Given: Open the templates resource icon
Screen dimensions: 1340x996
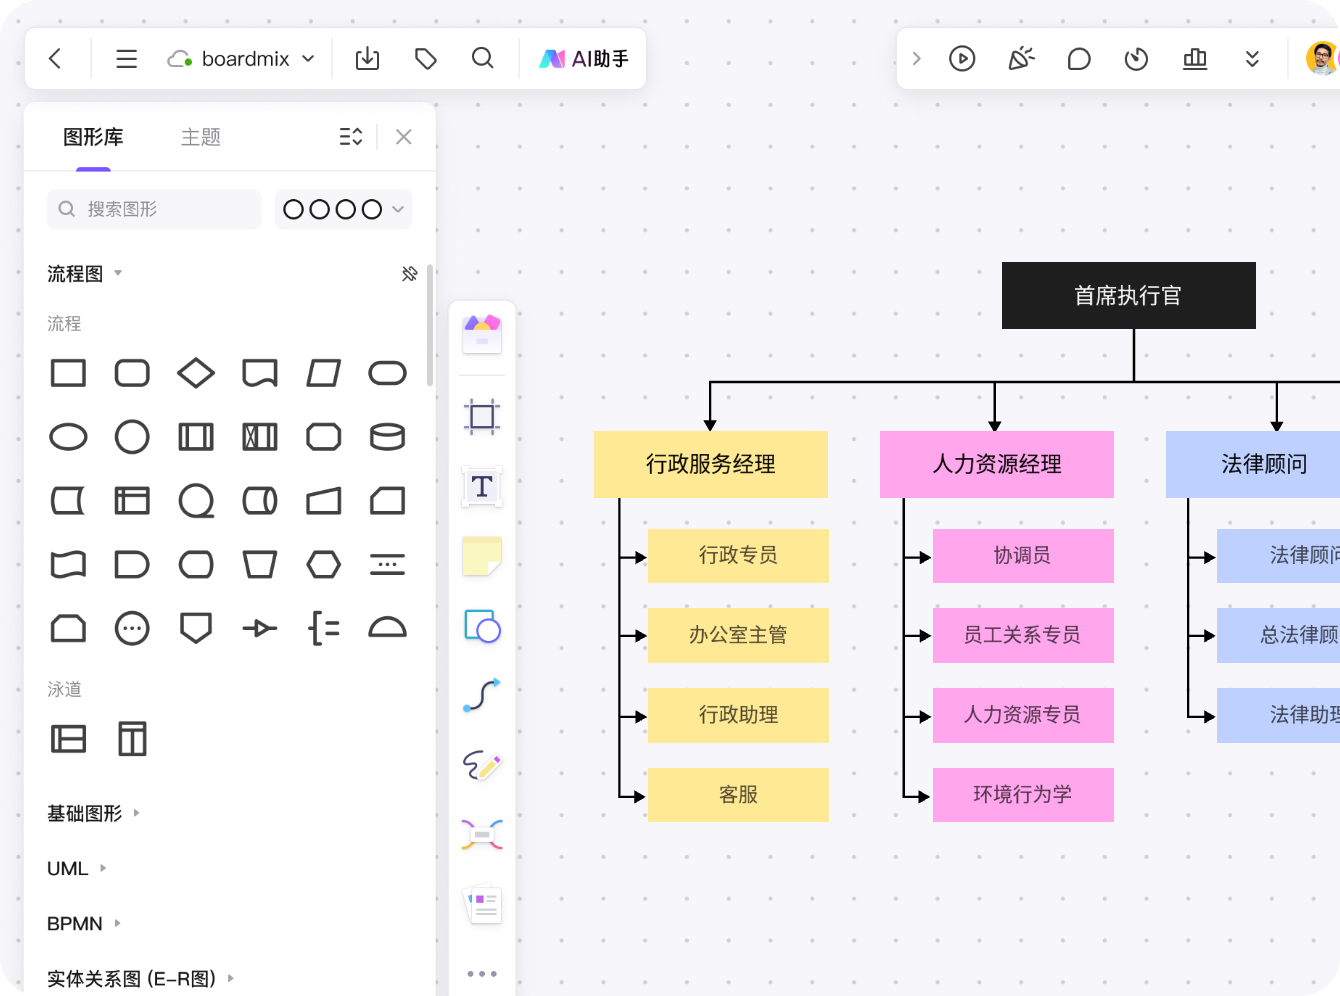Looking at the screenshot, I should (482, 335).
